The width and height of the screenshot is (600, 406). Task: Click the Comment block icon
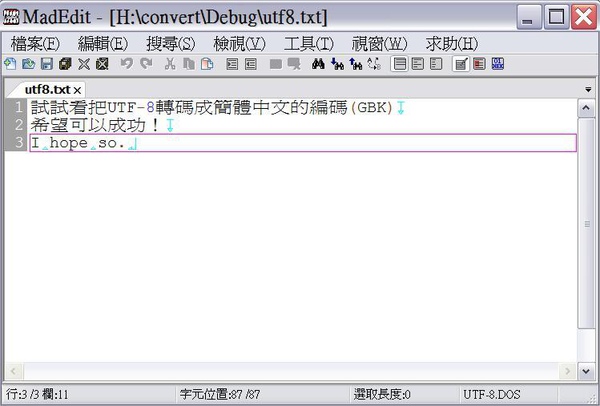(276, 64)
